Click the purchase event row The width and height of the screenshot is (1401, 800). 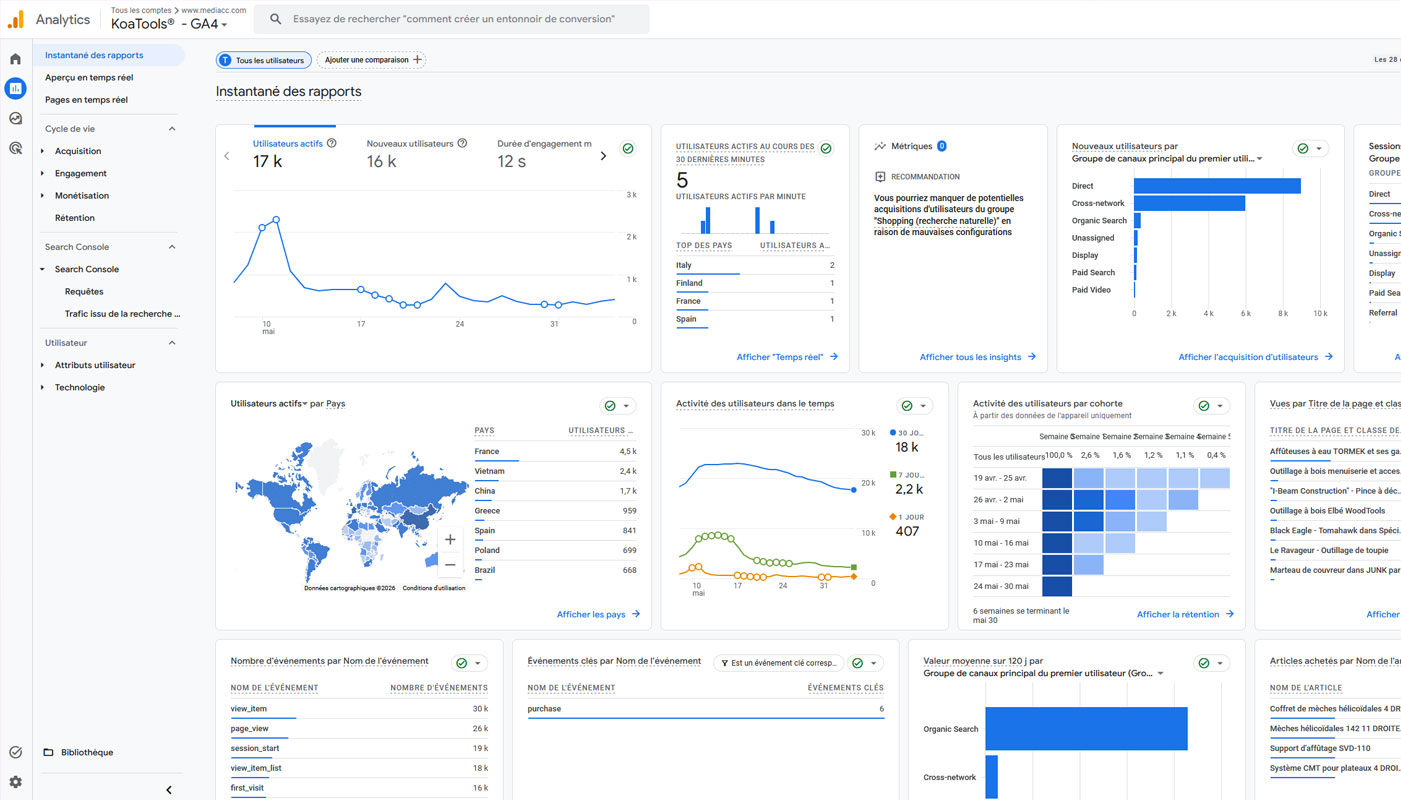pos(706,709)
